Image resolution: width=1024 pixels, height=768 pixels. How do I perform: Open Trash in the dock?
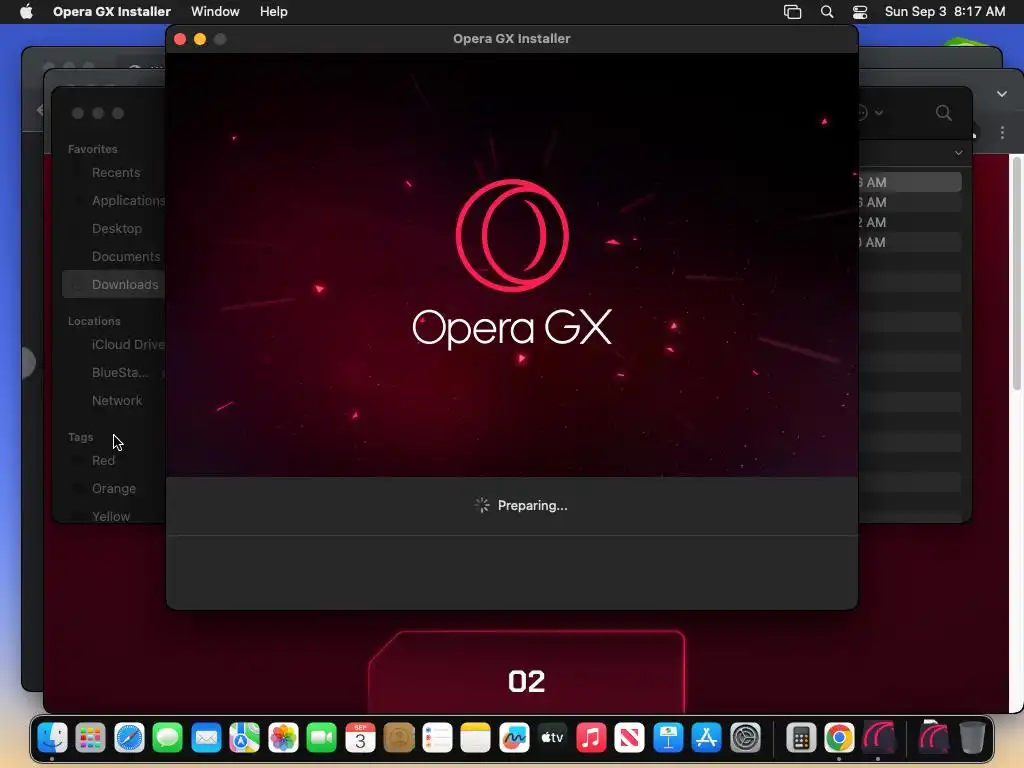(972, 739)
